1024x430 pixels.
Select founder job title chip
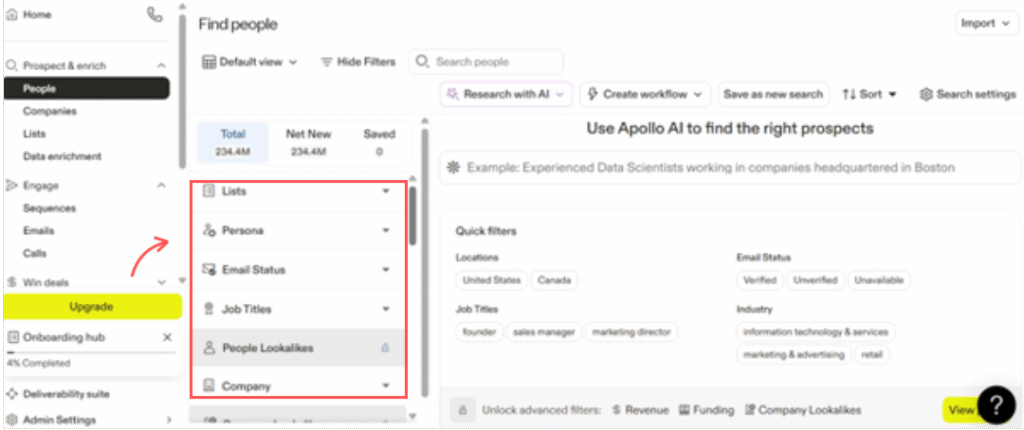point(480,332)
